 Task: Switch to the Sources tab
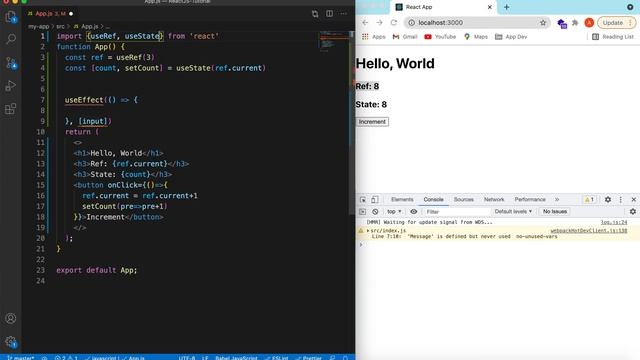point(464,200)
